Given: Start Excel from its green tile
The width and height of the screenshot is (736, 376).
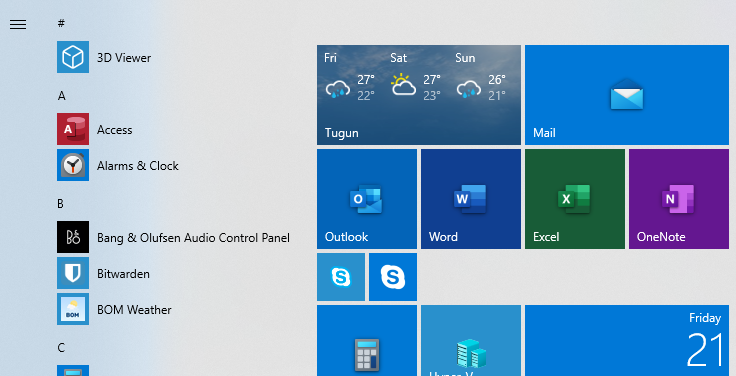Looking at the screenshot, I should (x=575, y=199).
